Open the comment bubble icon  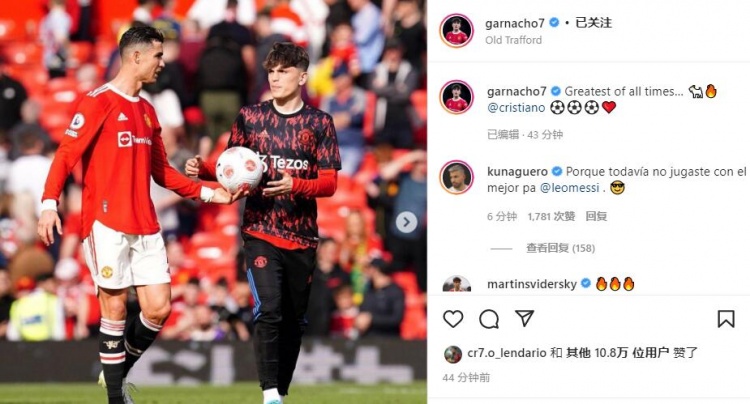489,319
